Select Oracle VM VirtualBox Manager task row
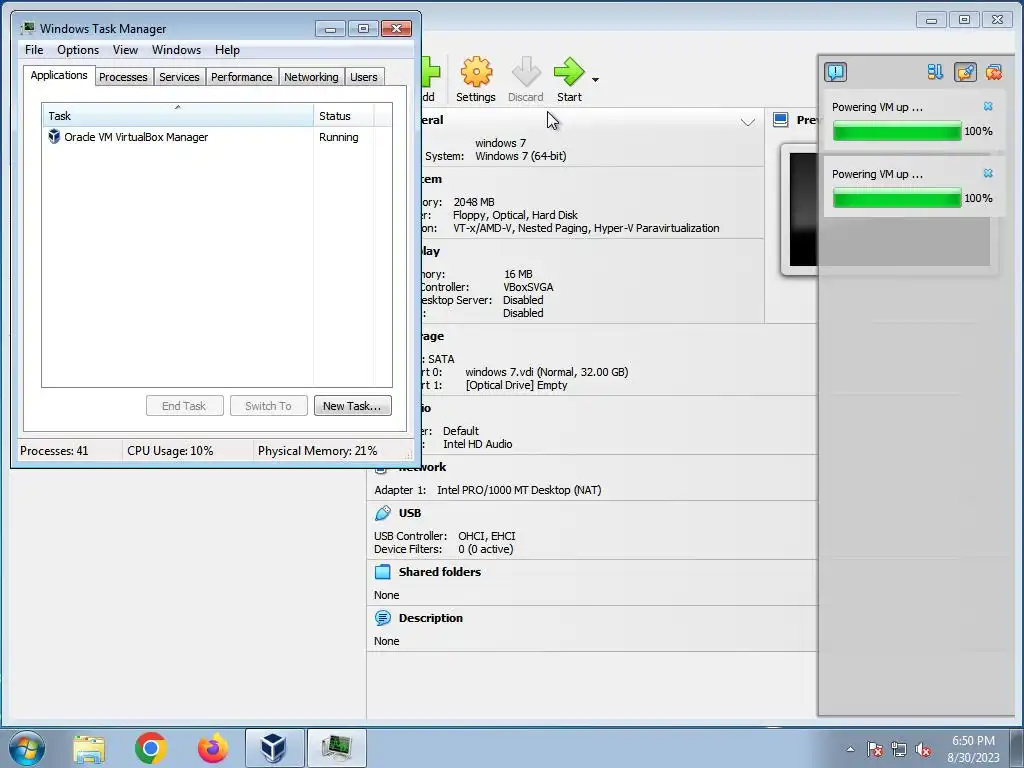 pos(217,137)
